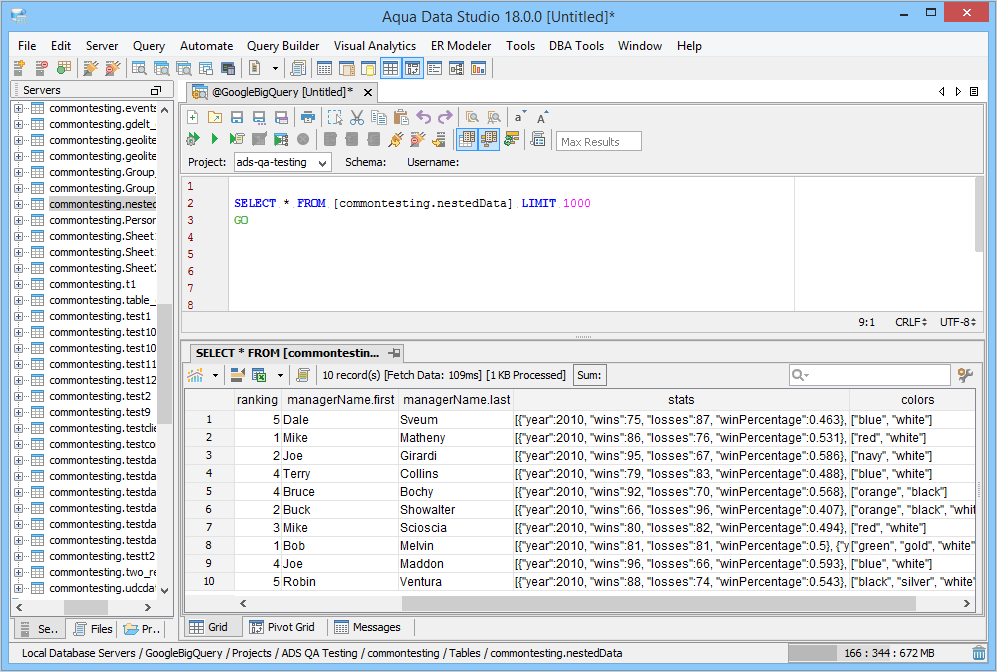The height and width of the screenshot is (672, 997).
Task: Click the stats column header
Action: 680,400
